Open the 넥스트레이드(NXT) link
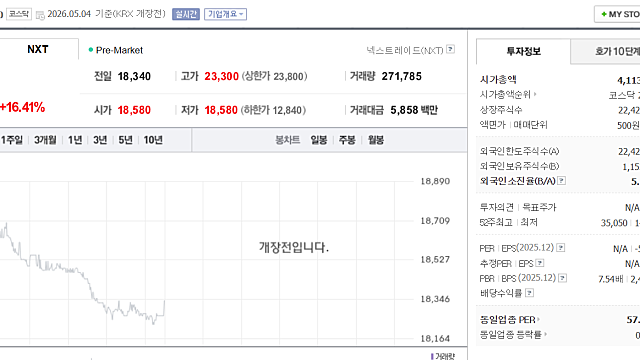The height and width of the screenshot is (360, 640). 404,50
